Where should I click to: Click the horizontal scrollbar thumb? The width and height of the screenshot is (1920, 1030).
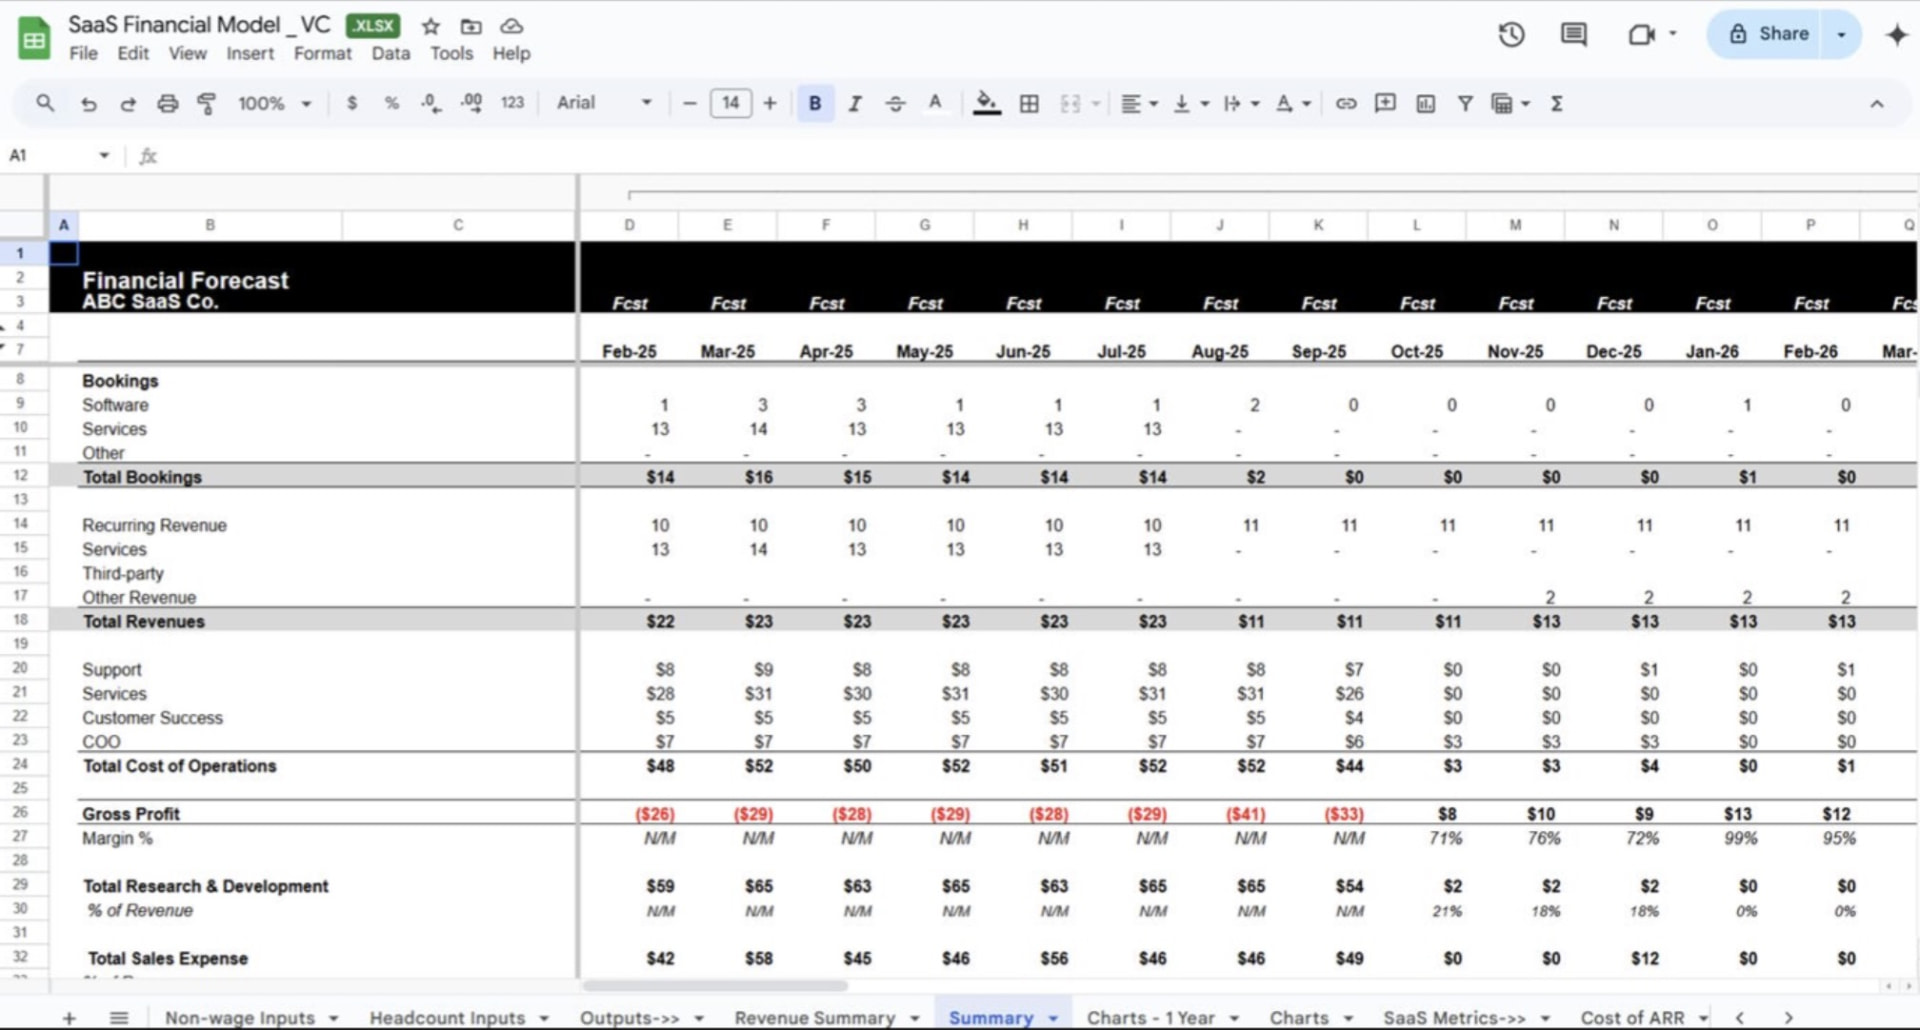coord(715,986)
